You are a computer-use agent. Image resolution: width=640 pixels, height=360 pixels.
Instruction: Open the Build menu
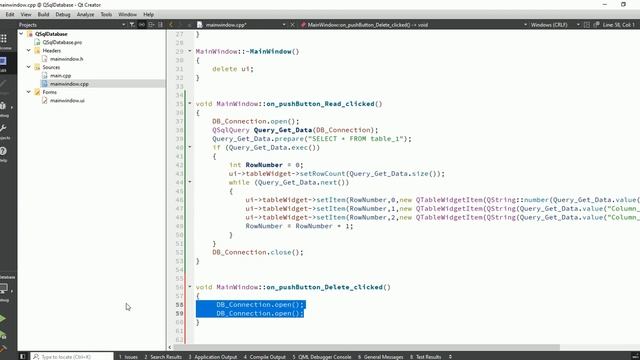[x=43, y=14]
